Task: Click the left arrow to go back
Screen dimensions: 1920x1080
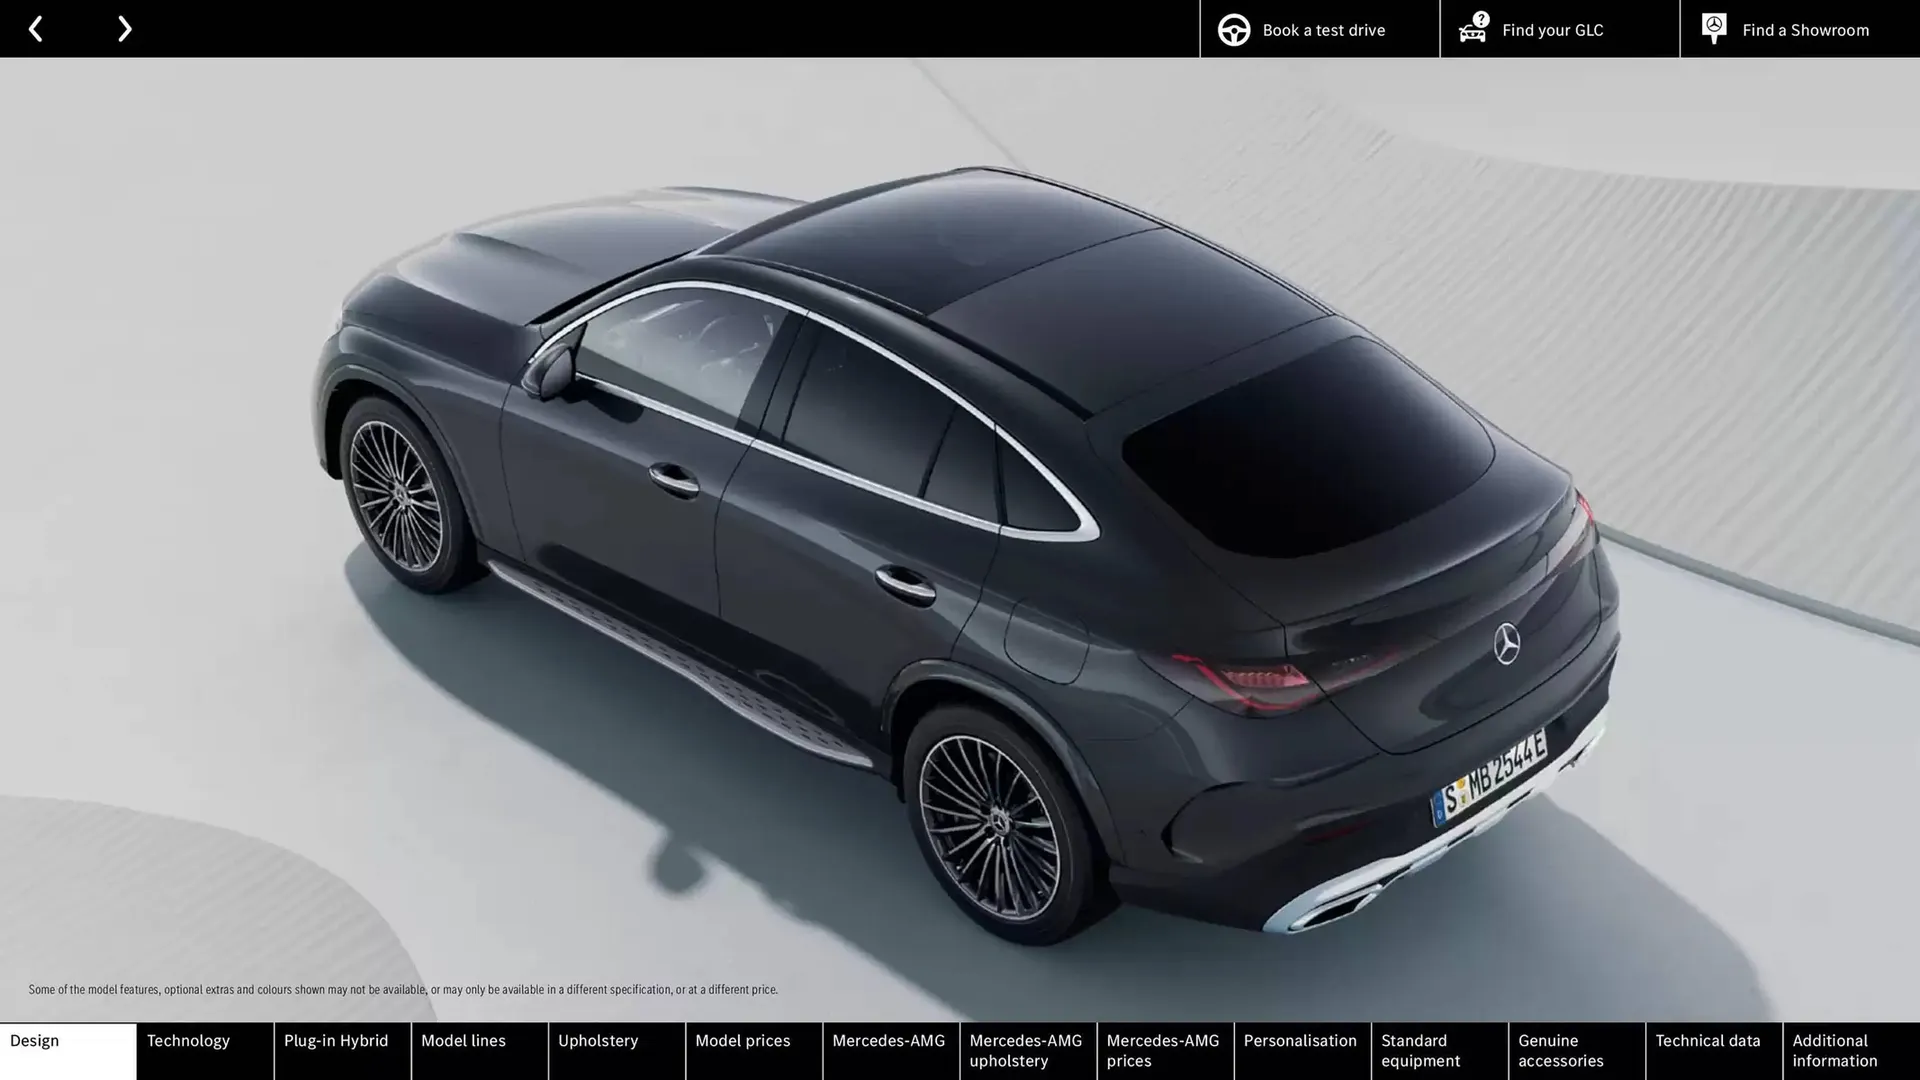Action: [36, 28]
